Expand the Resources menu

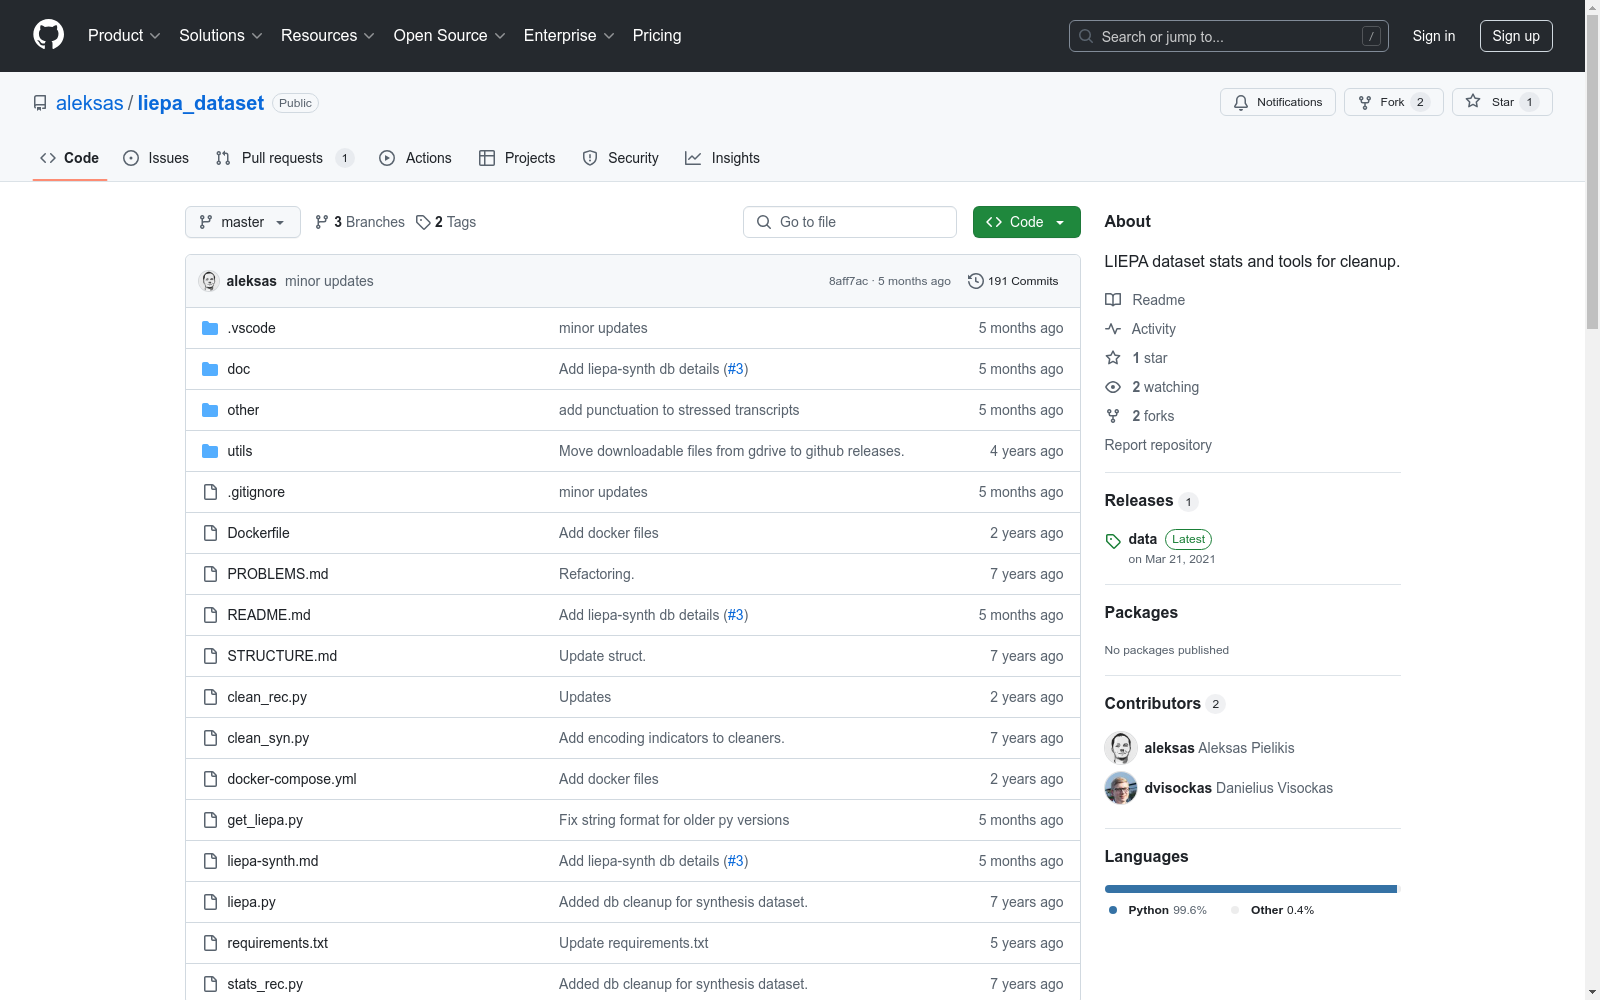(x=328, y=36)
